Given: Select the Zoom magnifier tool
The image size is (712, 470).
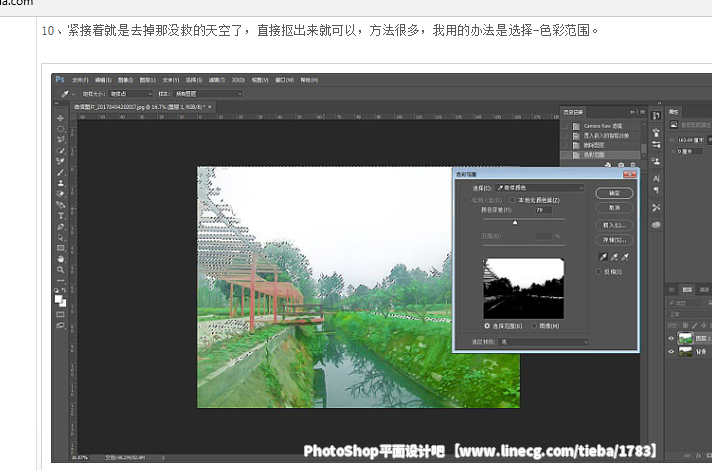Looking at the screenshot, I should (x=60, y=270).
